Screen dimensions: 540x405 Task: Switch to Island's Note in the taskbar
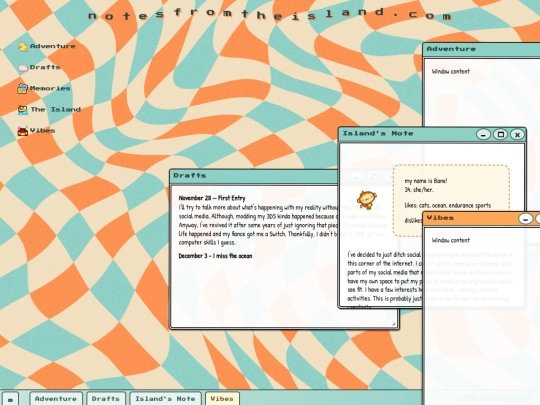click(x=165, y=399)
